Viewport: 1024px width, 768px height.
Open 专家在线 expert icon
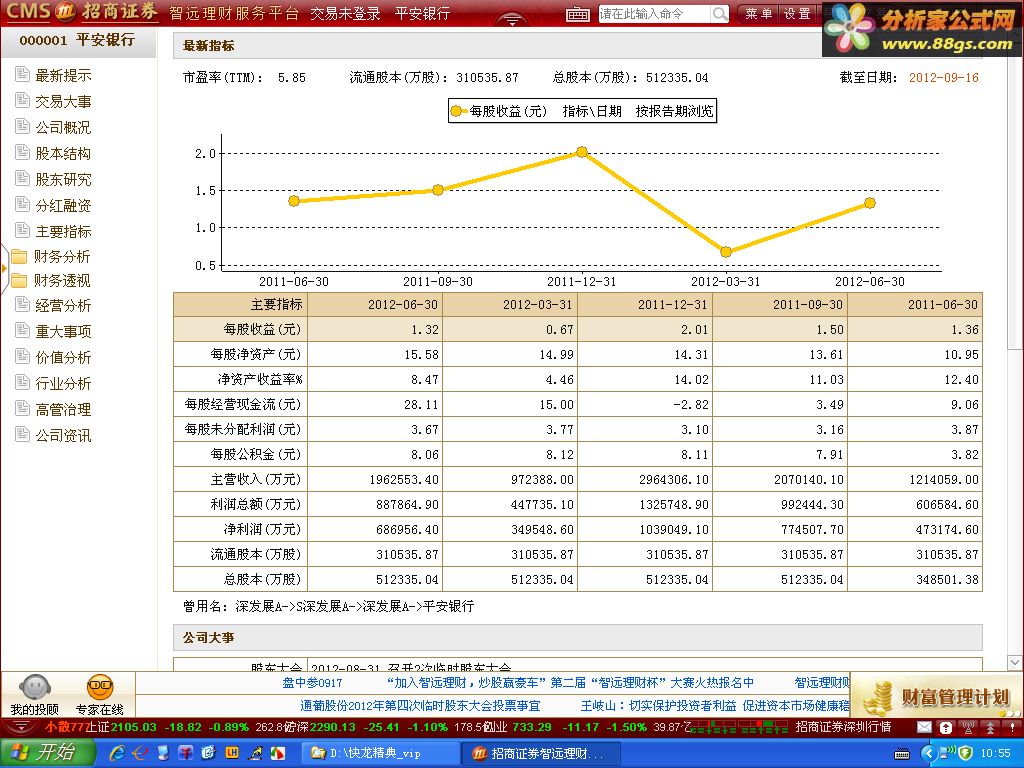click(99, 695)
